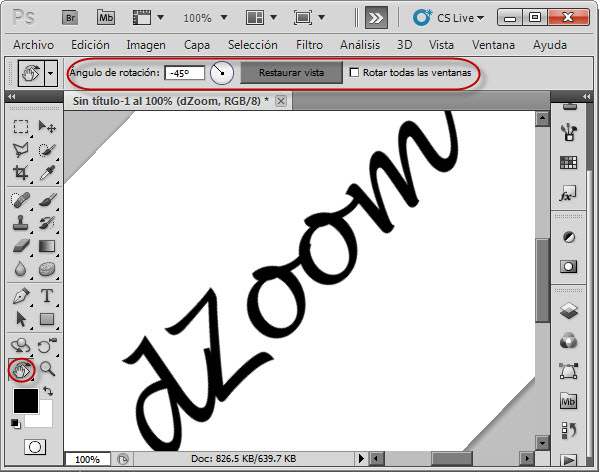Open Mini Bridge panel in right dock
The width and height of the screenshot is (599, 472).
[568, 401]
